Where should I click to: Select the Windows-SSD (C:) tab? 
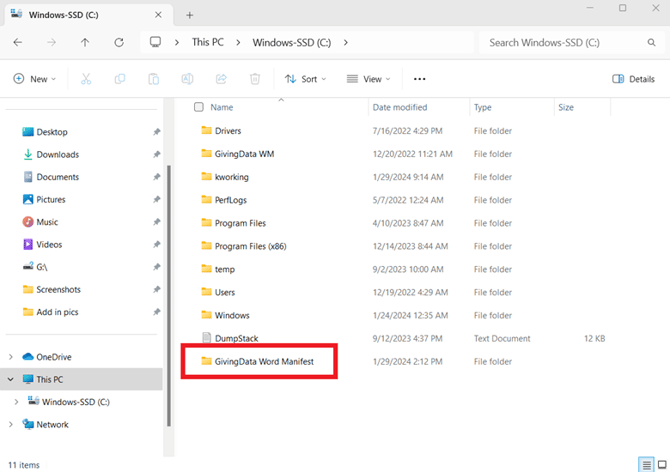(x=80, y=15)
